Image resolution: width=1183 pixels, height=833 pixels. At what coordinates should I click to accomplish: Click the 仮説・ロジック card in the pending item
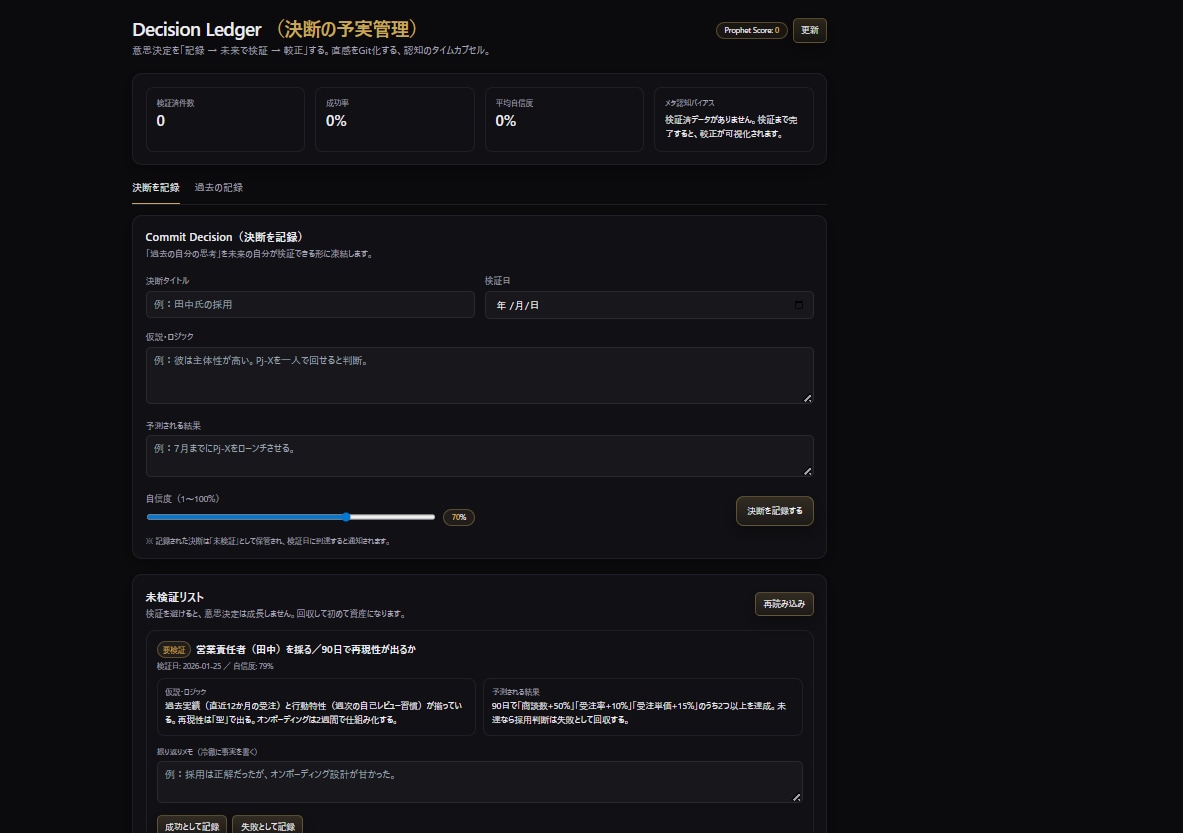(x=316, y=707)
